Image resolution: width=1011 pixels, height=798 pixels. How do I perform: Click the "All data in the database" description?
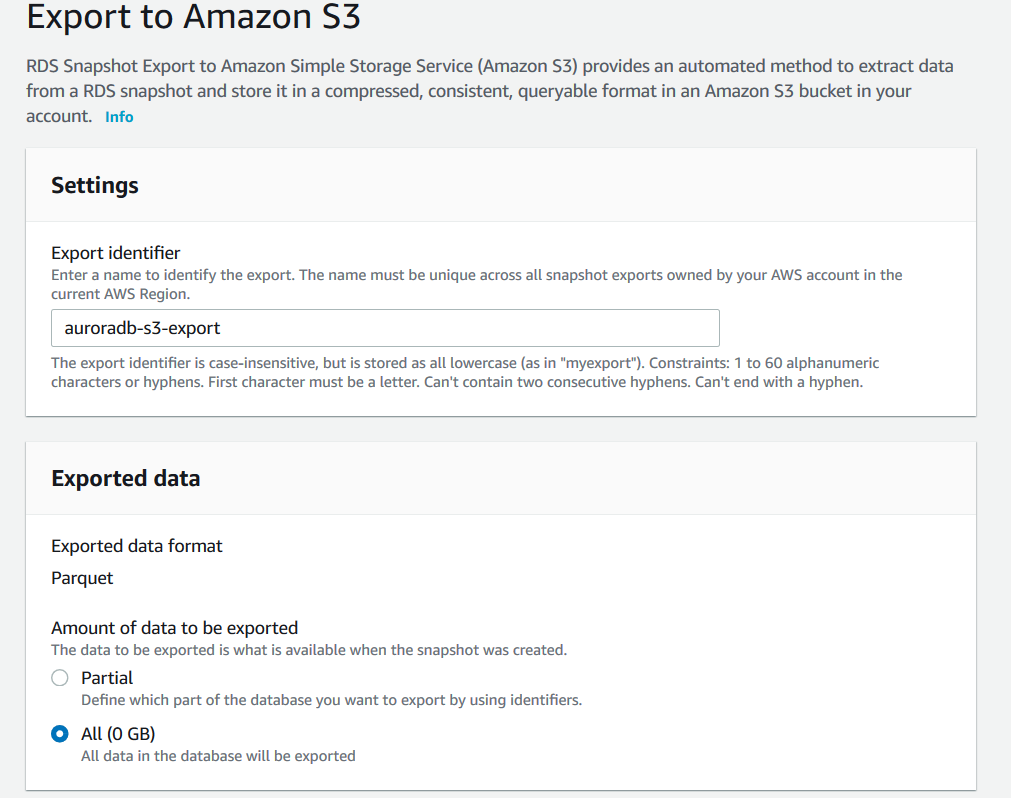[x=218, y=756]
